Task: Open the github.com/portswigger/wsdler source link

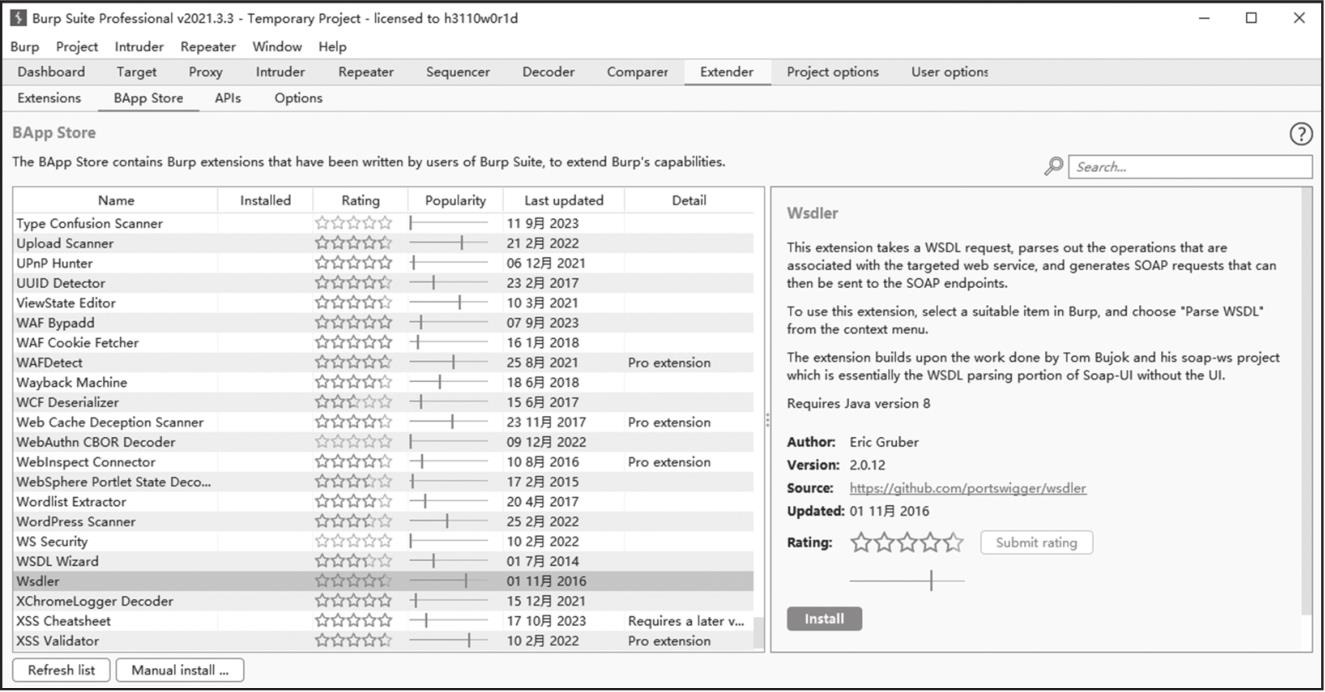Action: tap(967, 488)
